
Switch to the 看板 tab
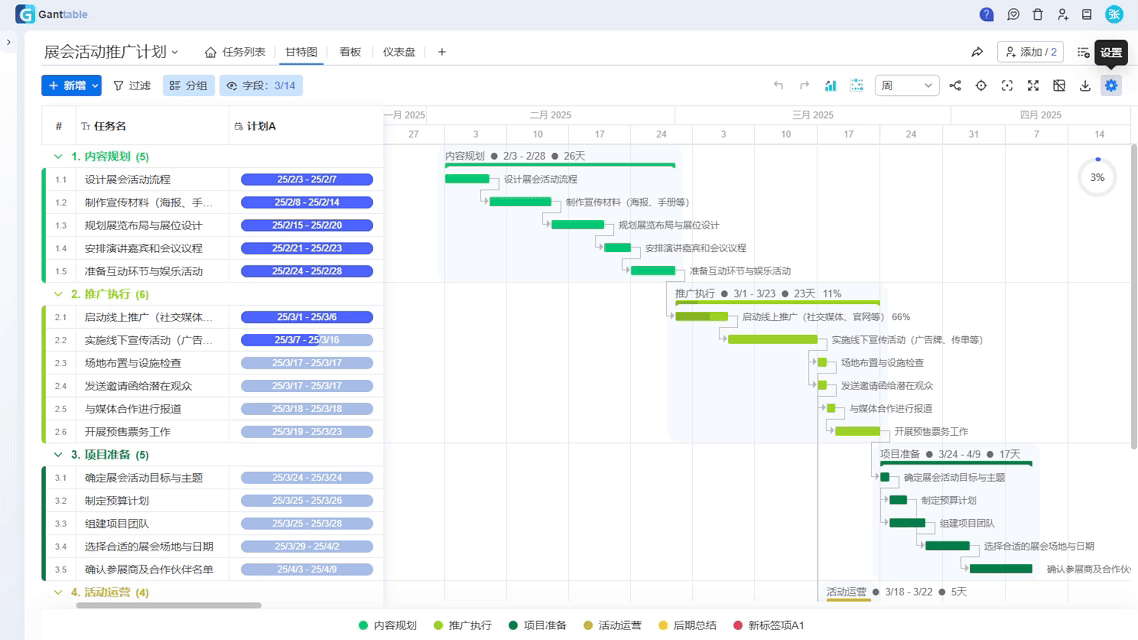[352, 50]
